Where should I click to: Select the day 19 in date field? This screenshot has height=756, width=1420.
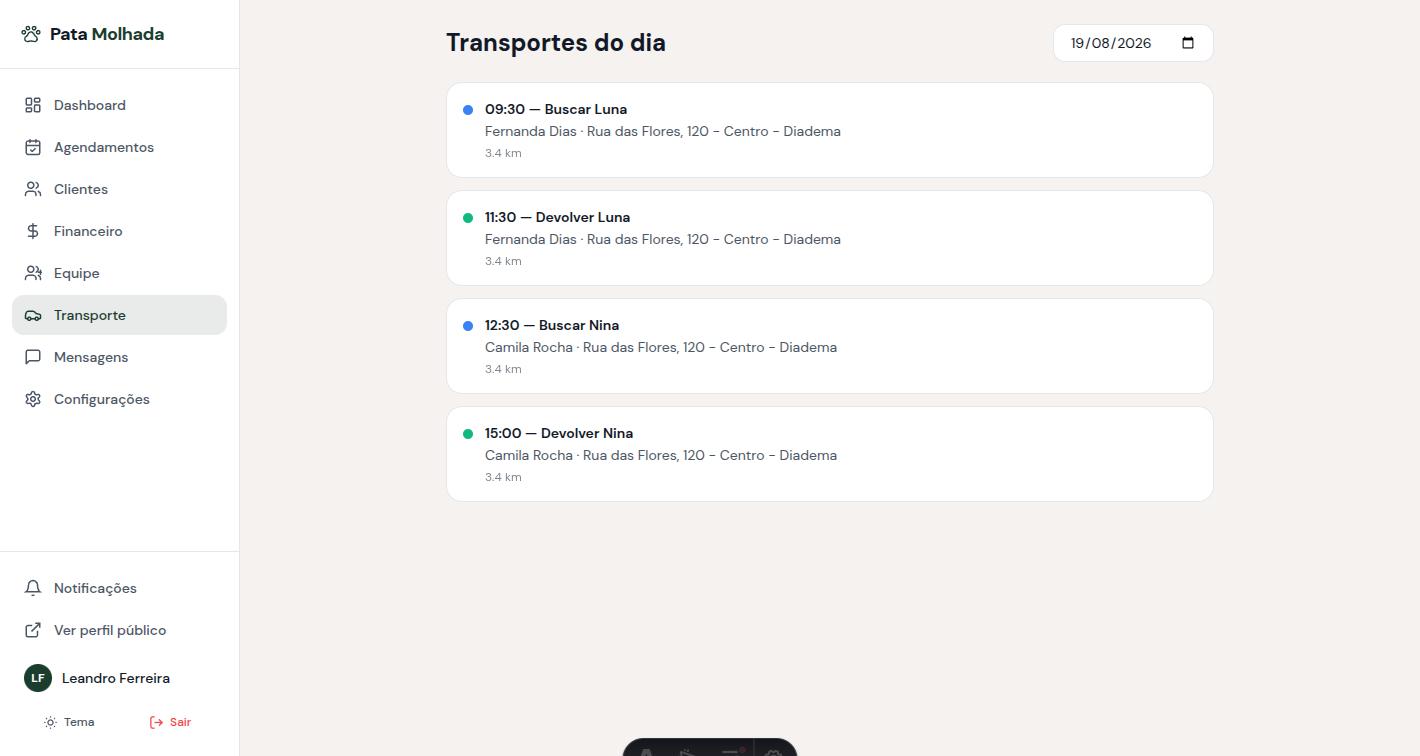point(1078,43)
